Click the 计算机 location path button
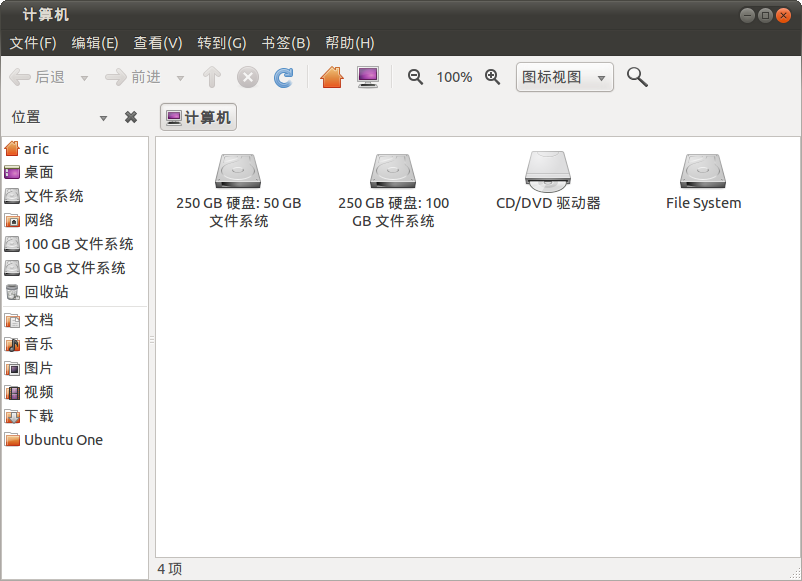 (x=198, y=117)
